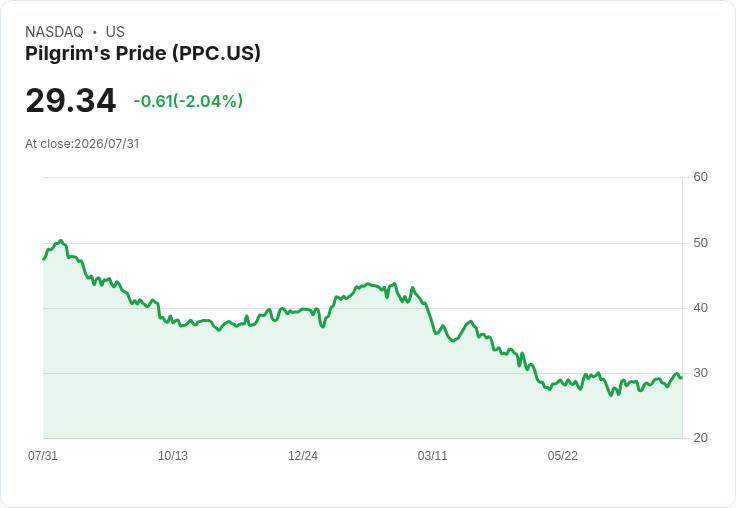Click the 20 y-axis price label

tap(700, 438)
